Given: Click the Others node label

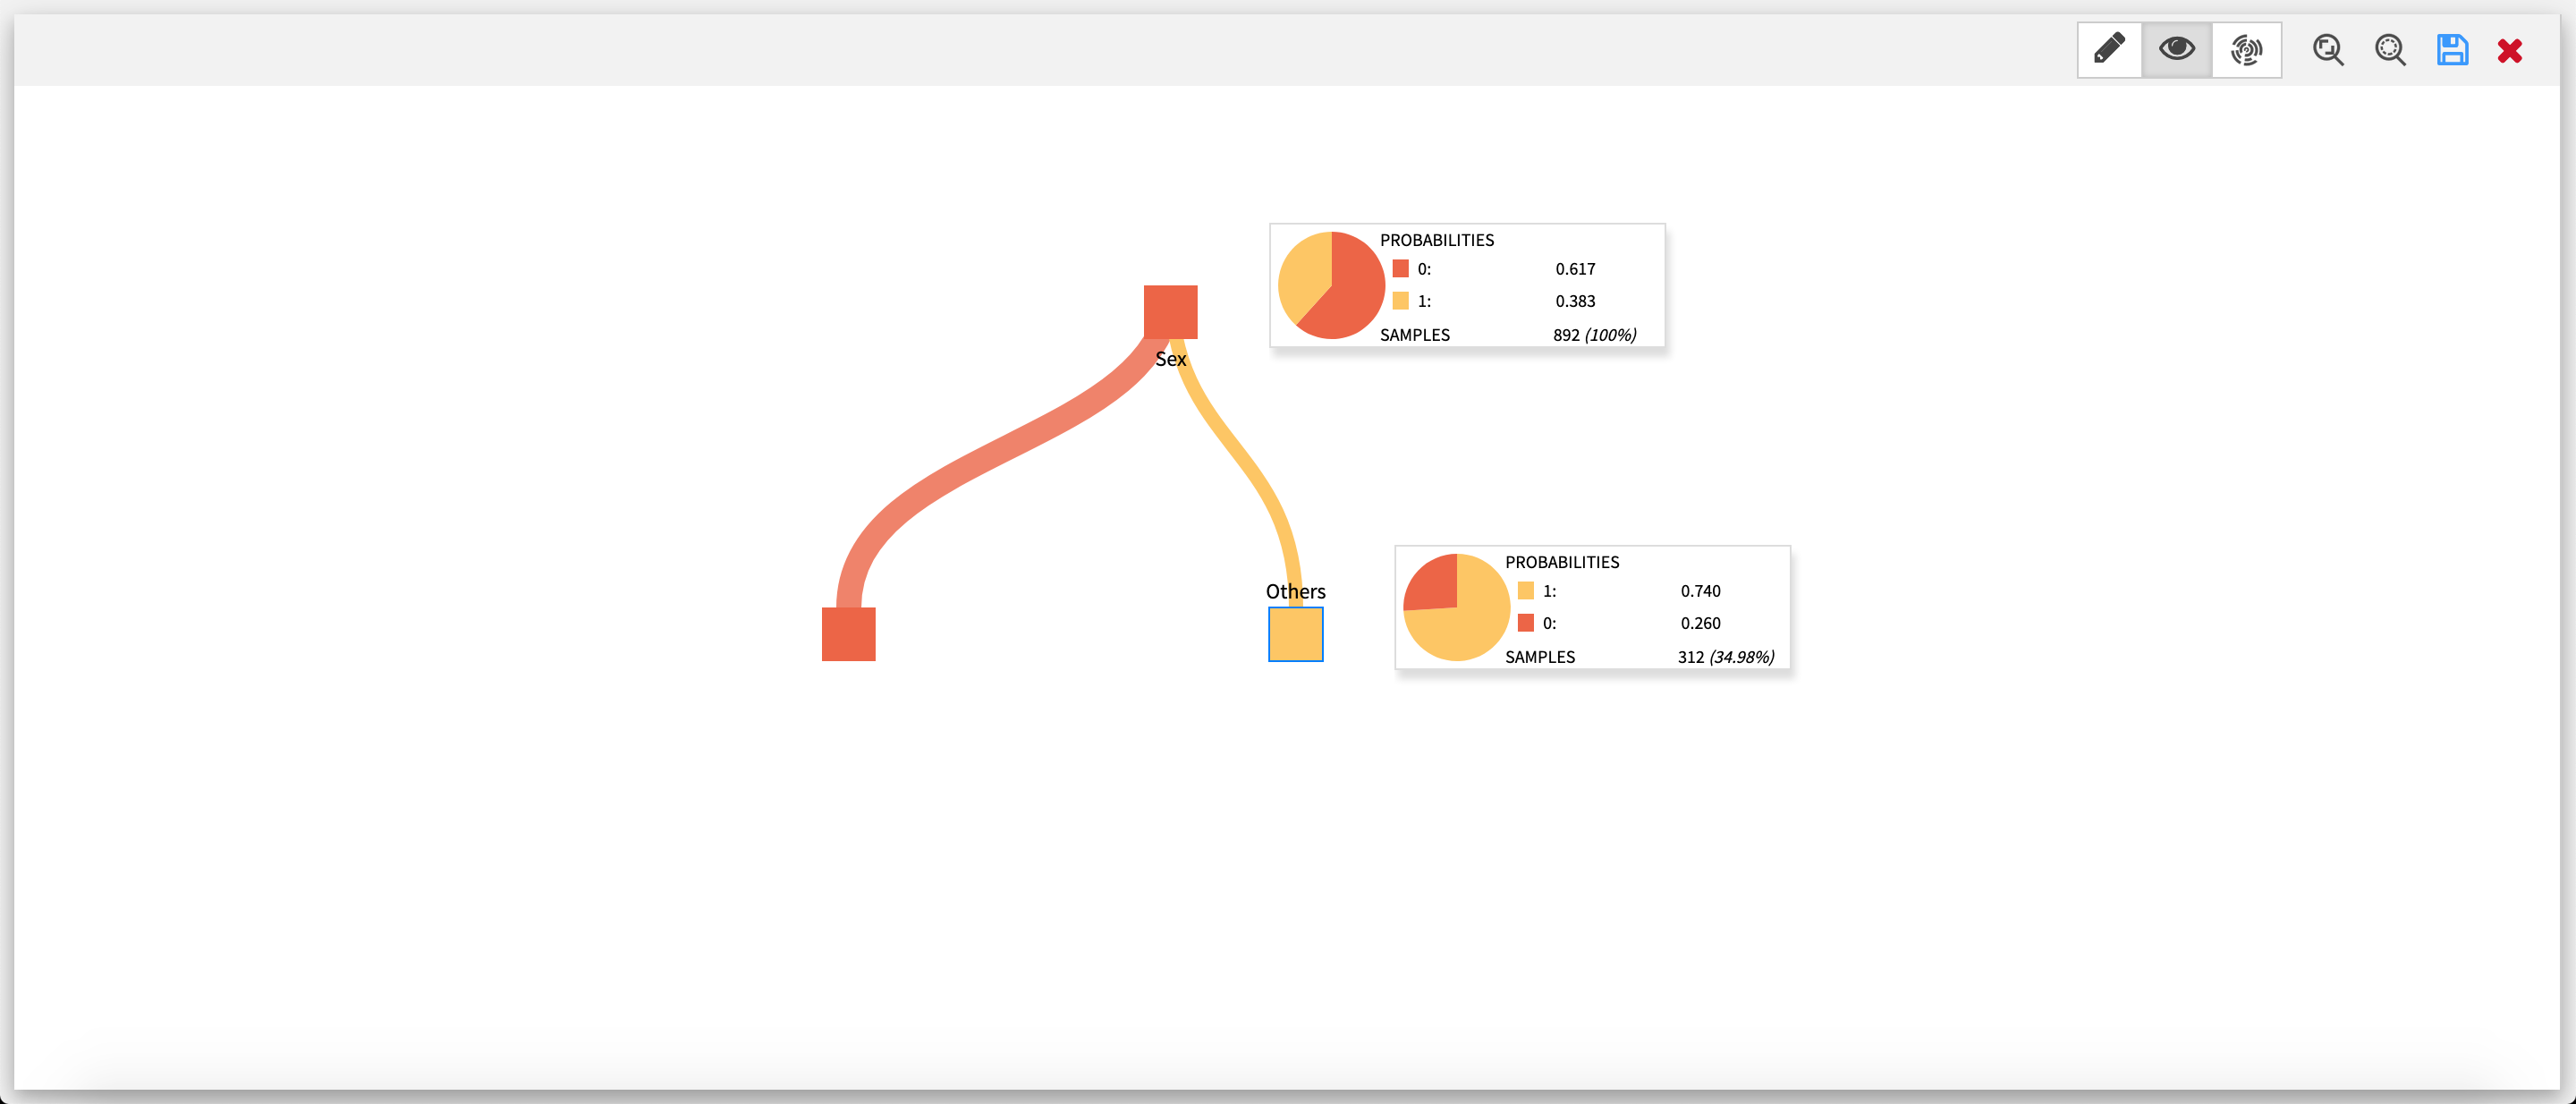Looking at the screenshot, I should pyautogui.click(x=1295, y=591).
